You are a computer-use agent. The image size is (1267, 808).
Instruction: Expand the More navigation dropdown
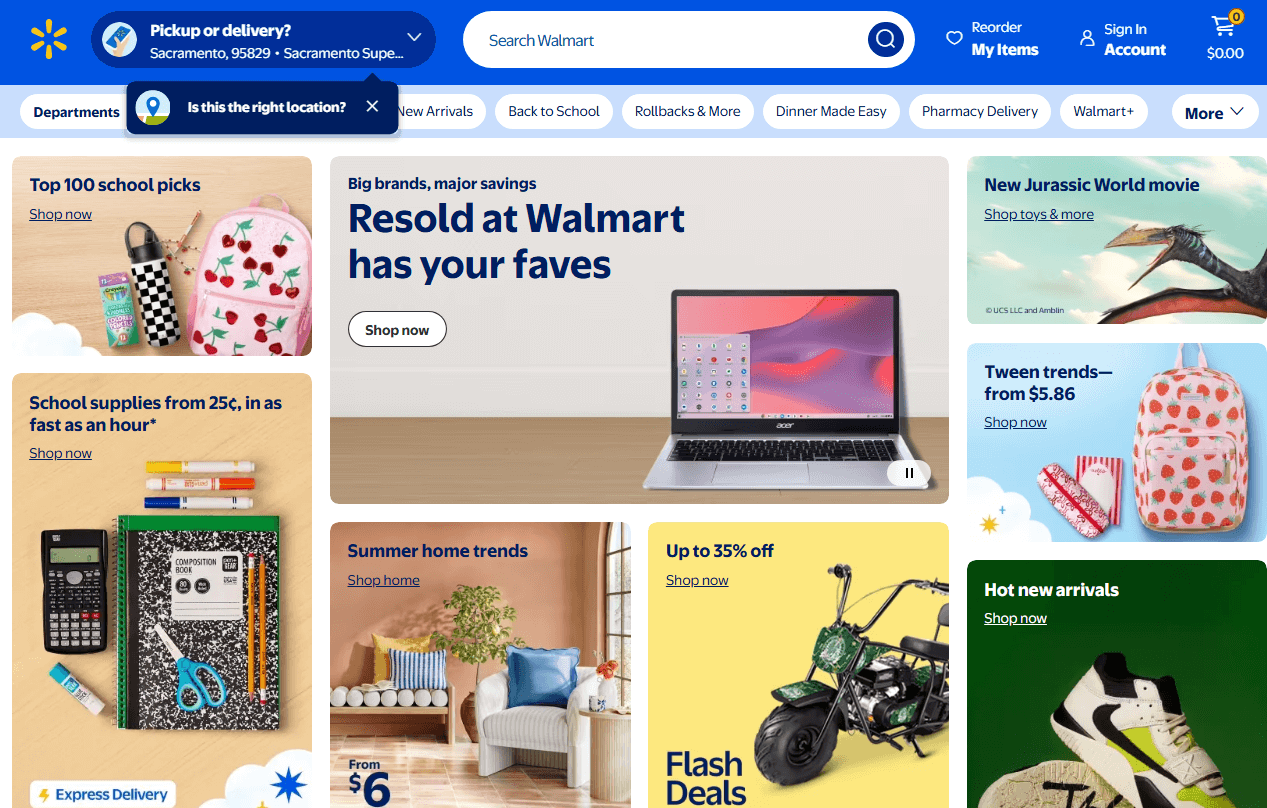pos(1215,113)
